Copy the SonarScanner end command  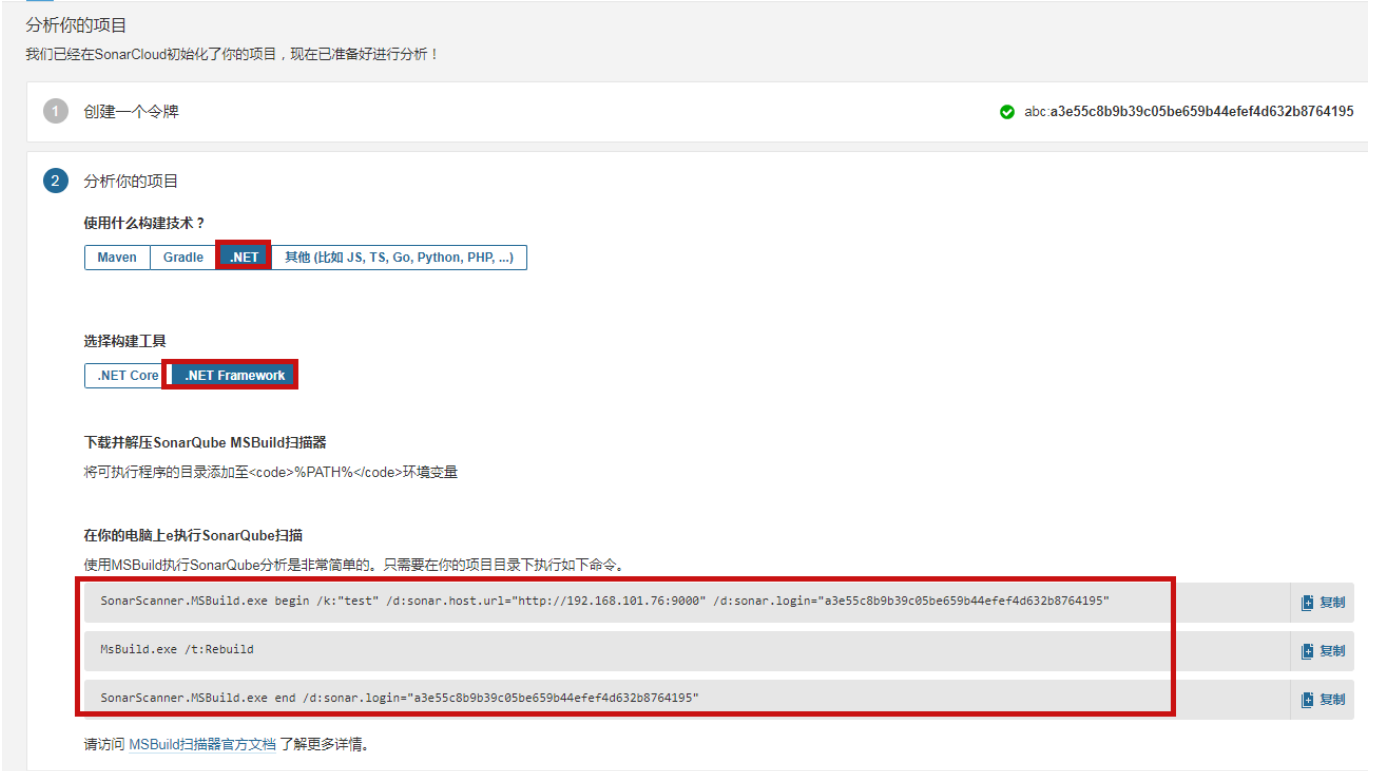tap(1323, 699)
